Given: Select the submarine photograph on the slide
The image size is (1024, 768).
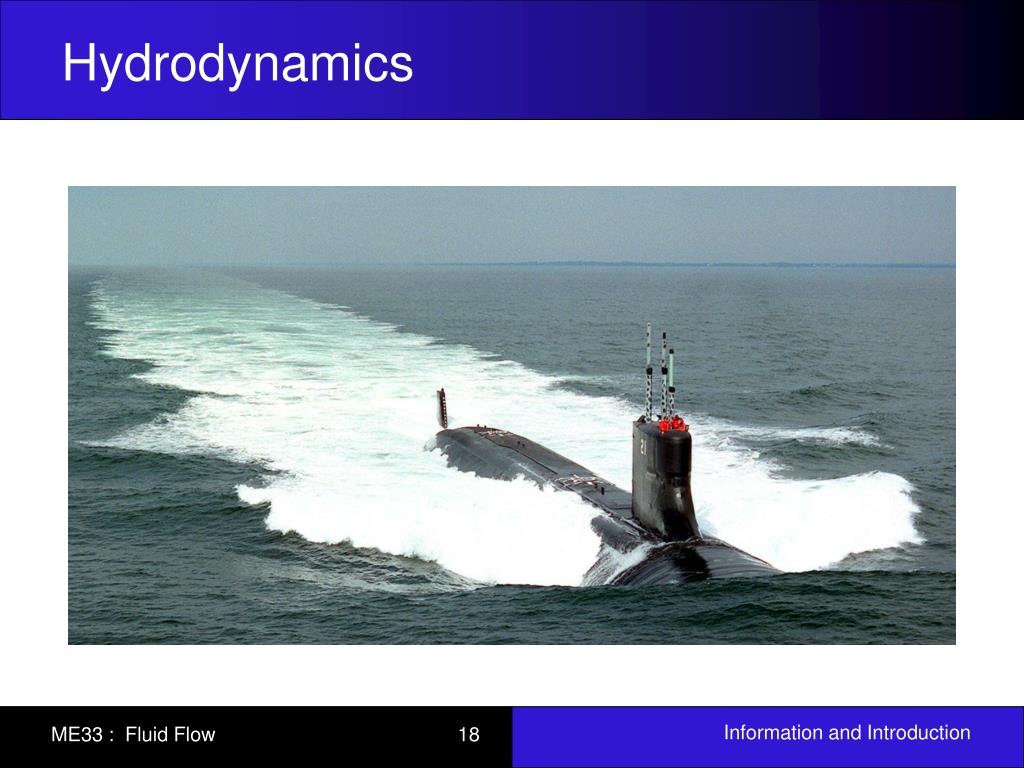Looking at the screenshot, I should tap(512, 415).
